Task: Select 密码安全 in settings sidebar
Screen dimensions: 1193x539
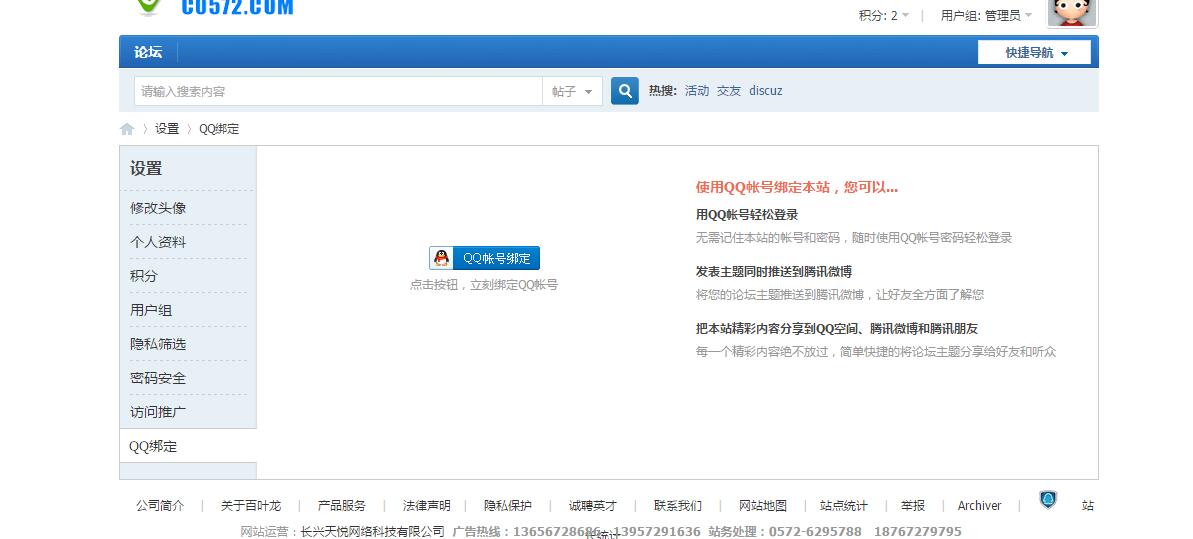Action: coord(158,378)
